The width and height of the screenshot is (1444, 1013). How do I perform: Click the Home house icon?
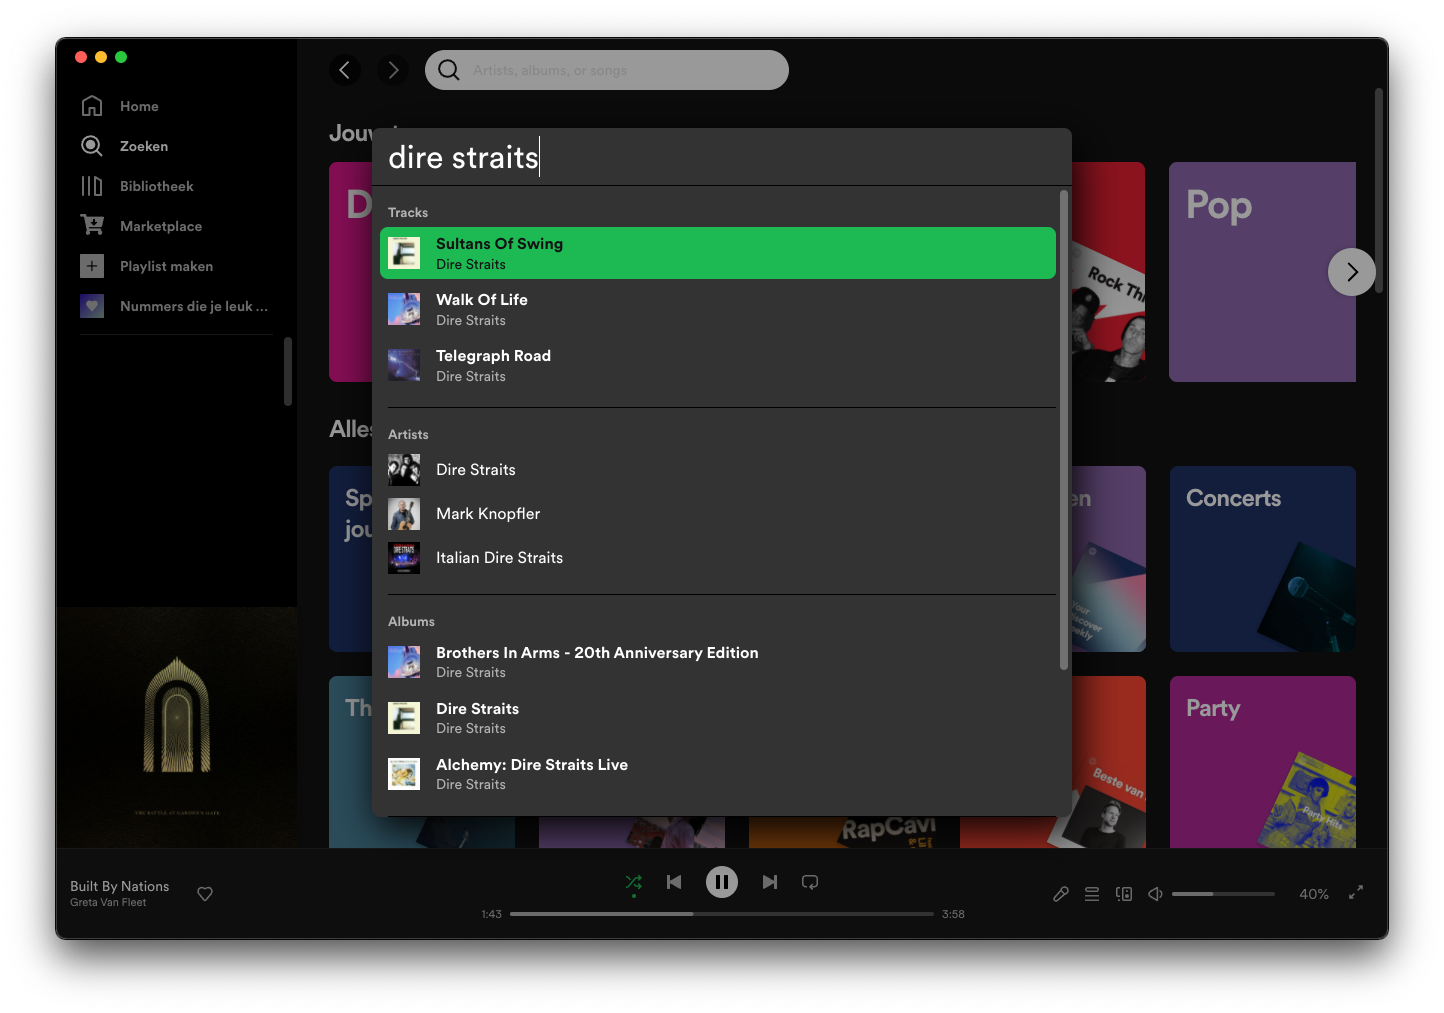pos(92,106)
